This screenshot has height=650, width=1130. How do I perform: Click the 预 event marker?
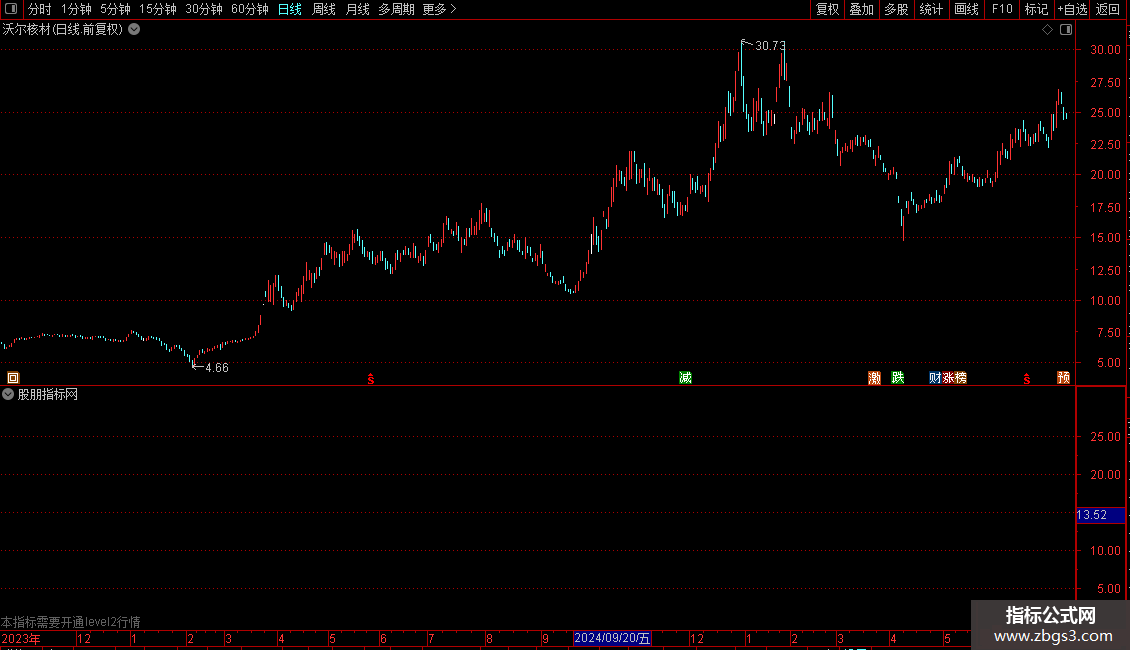point(1063,378)
